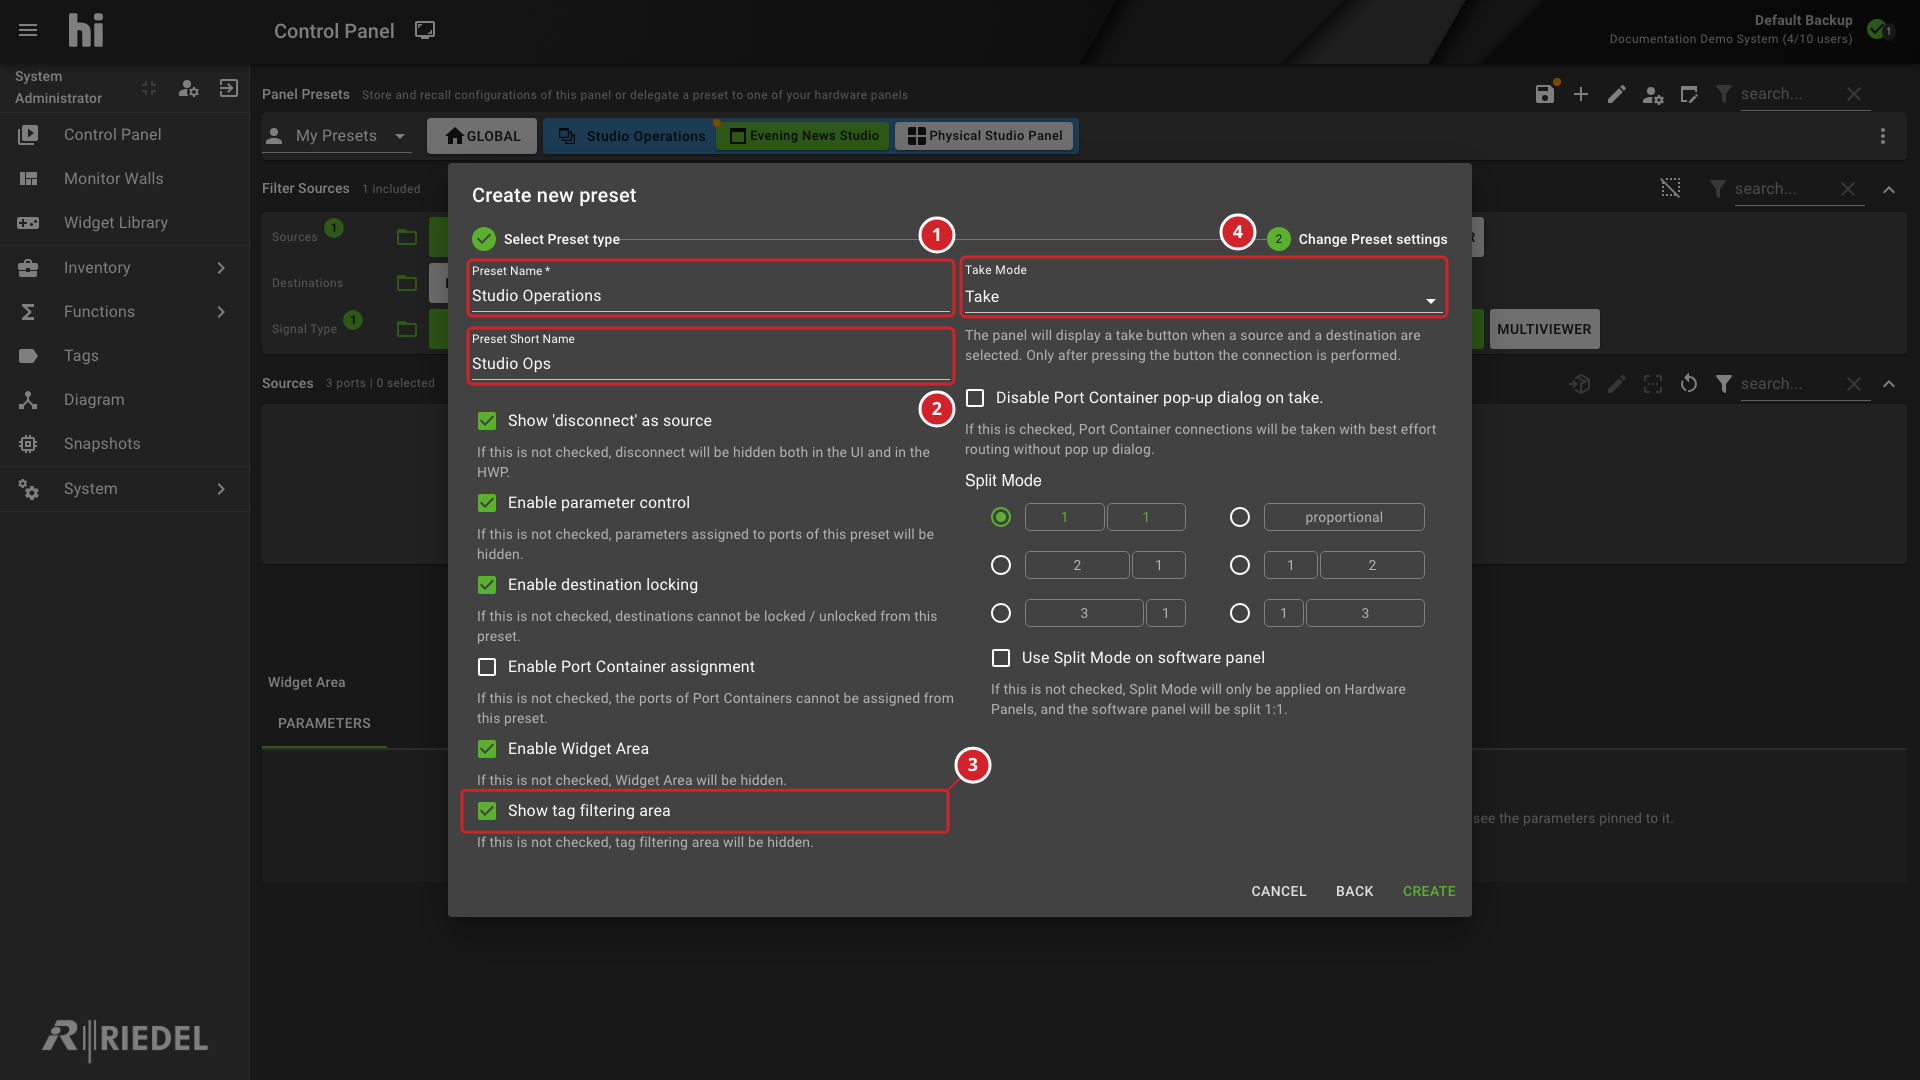Click the refresh icon in Sources toolbar
The height and width of the screenshot is (1080, 1920).
click(1689, 383)
